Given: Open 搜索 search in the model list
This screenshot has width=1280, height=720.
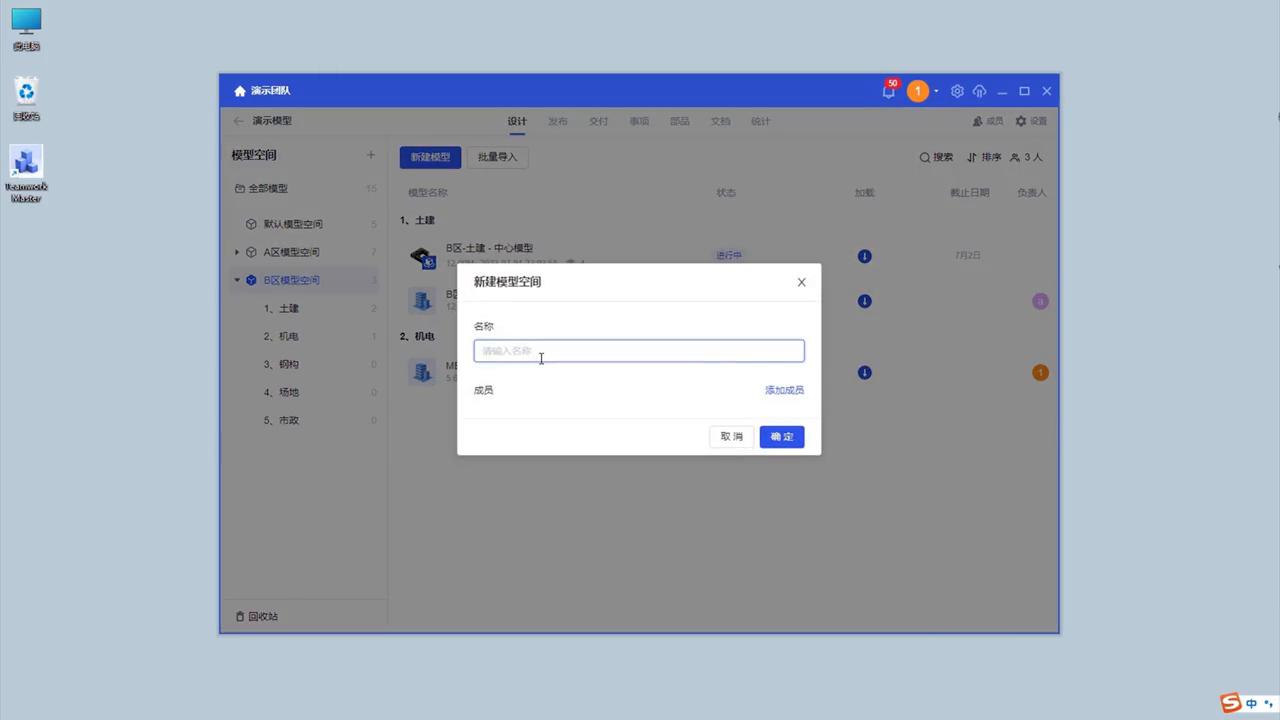Looking at the screenshot, I should tap(936, 157).
